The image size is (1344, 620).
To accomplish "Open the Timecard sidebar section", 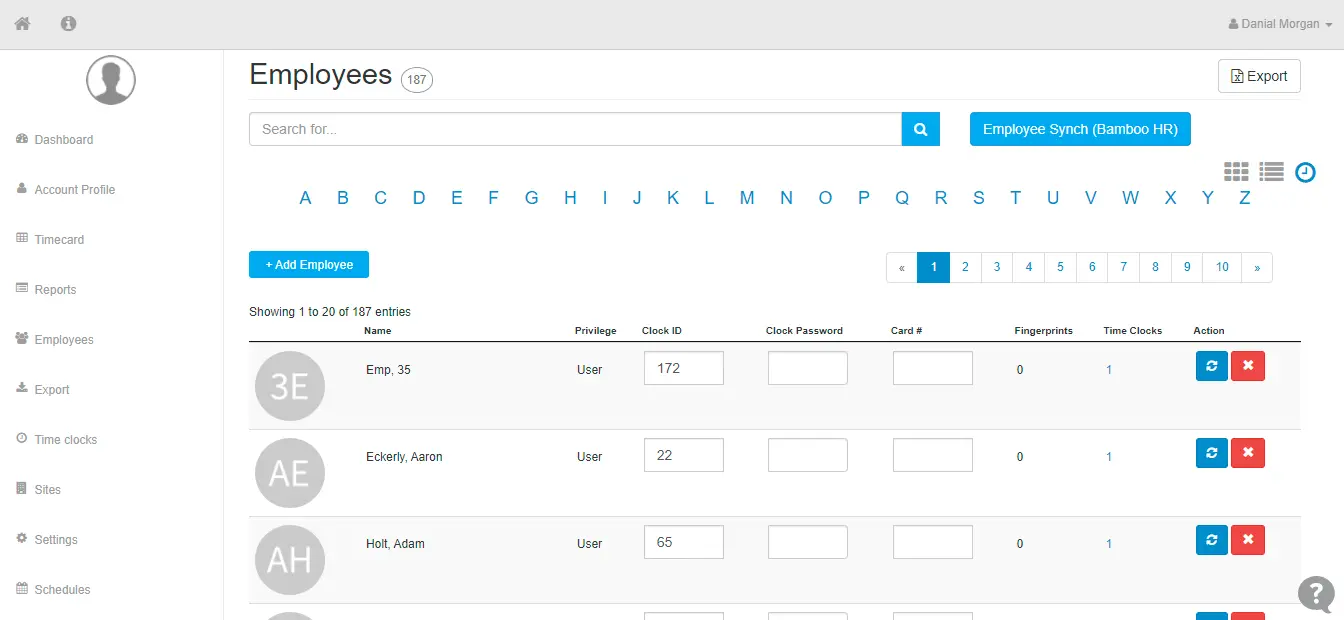I will click(57, 239).
